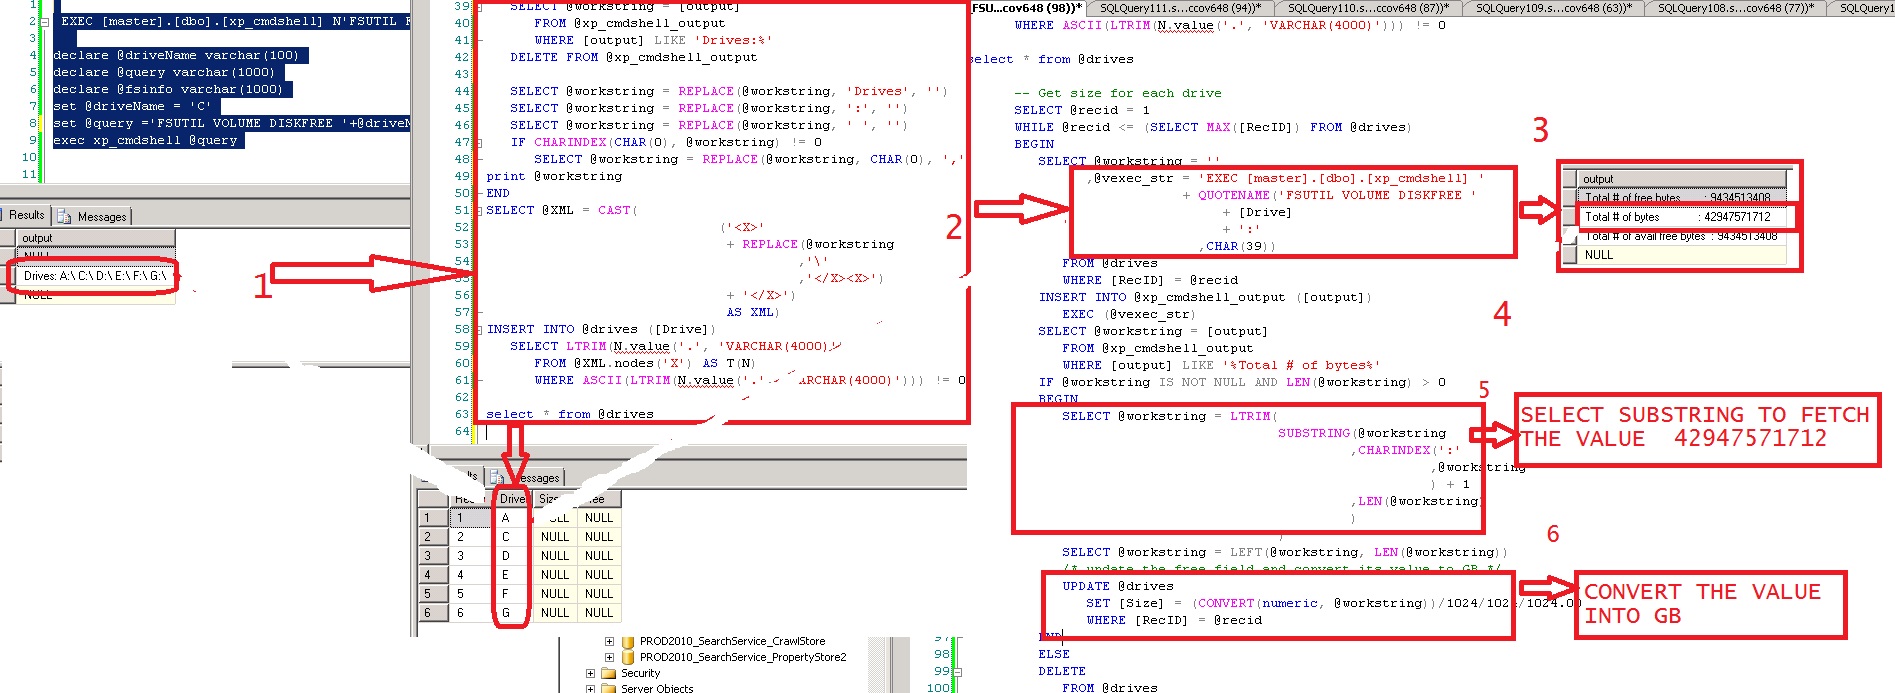Click the PROD2010_SearchService_PropertyStore2 database icon
The width and height of the screenshot is (1895, 693).
628,658
